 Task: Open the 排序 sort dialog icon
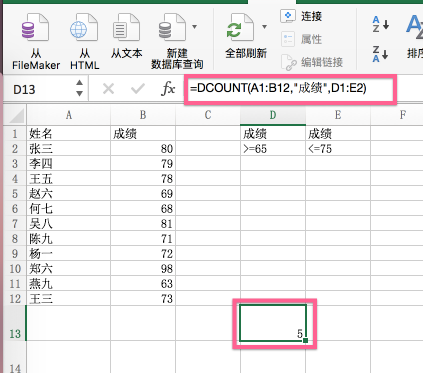pyautogui.click(x=415, y=26)
